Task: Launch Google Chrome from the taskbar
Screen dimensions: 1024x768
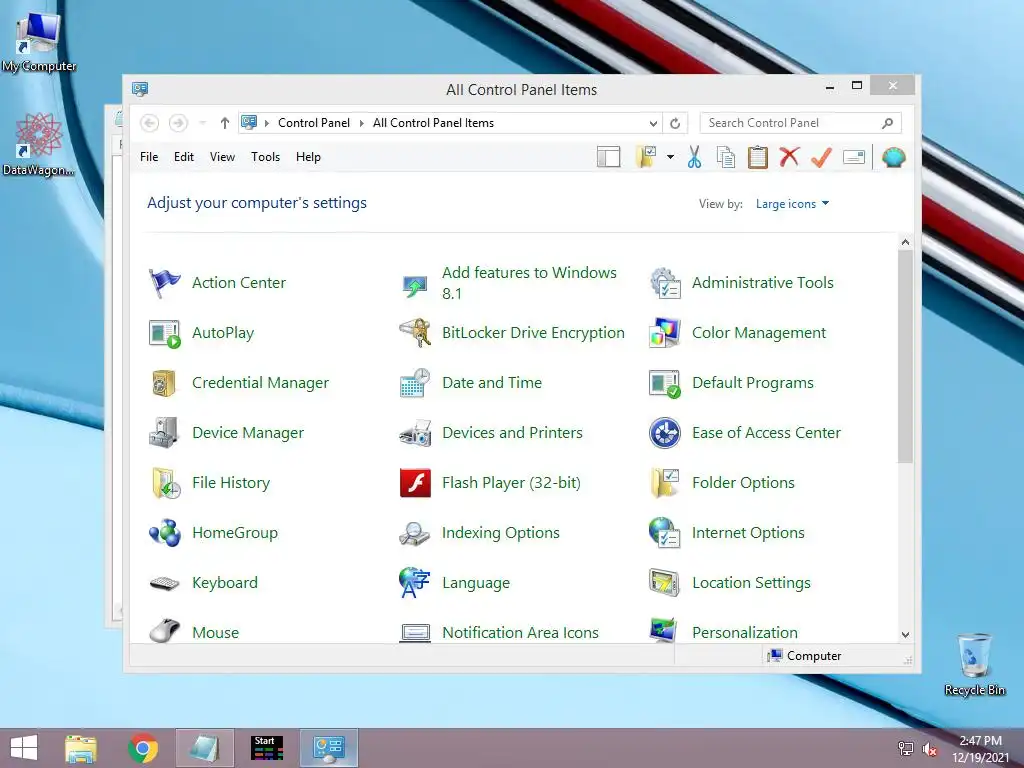Action: [142, 748]
